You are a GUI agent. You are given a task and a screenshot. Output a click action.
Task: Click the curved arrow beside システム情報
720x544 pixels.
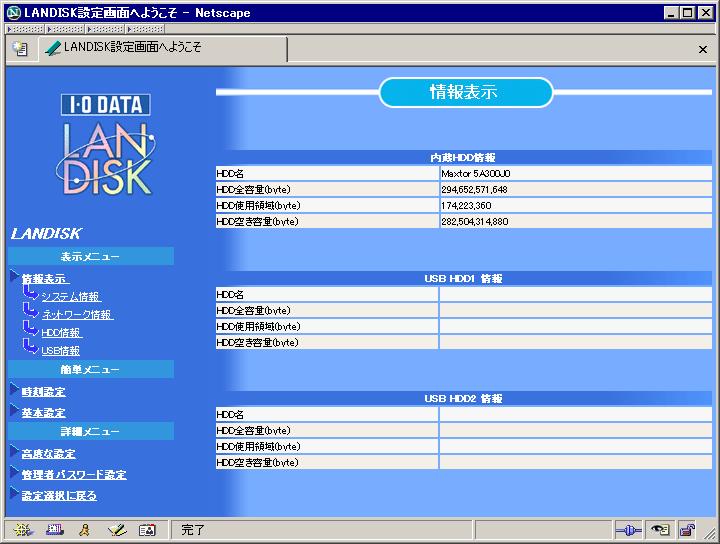[30, 293]
